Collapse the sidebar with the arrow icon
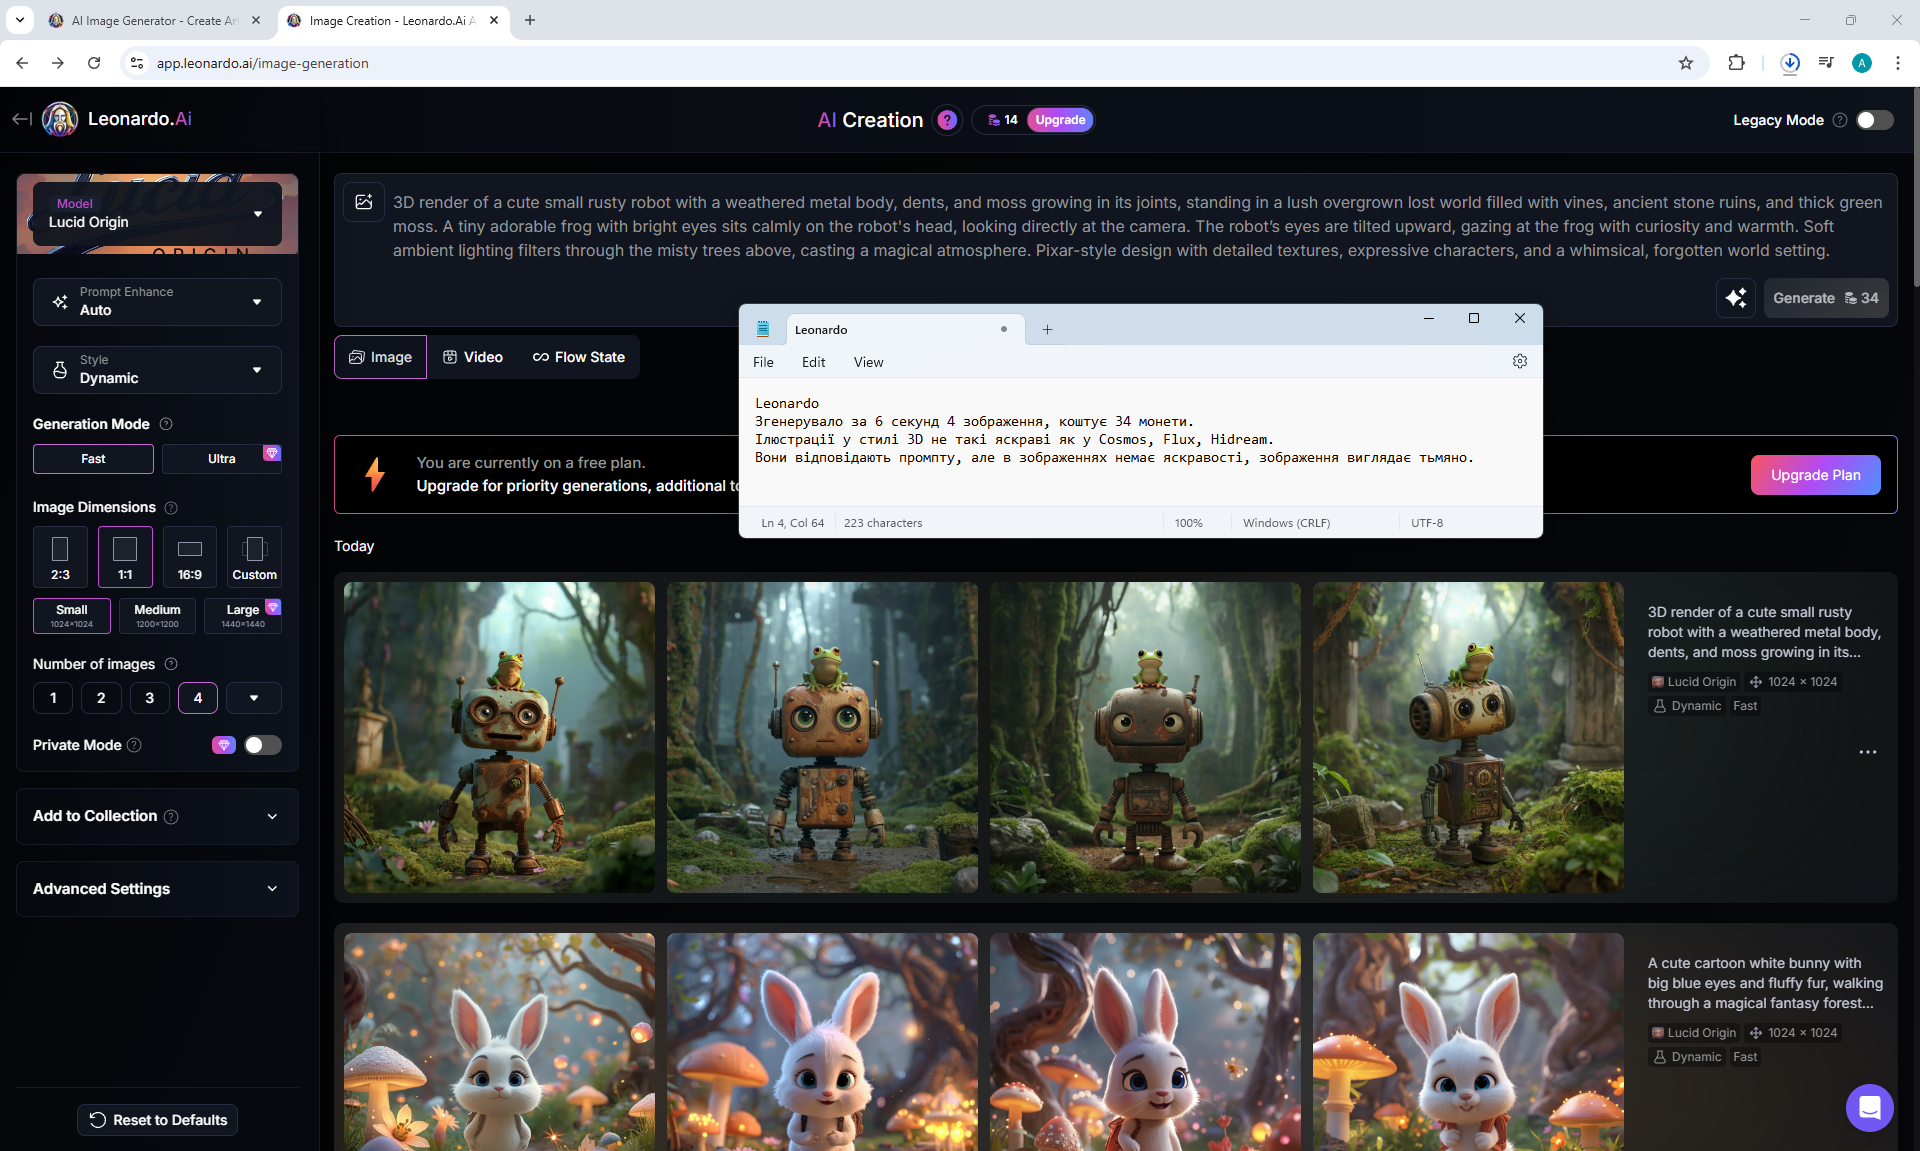The width and height of the screenshot is (1920, 1151). 21,119
